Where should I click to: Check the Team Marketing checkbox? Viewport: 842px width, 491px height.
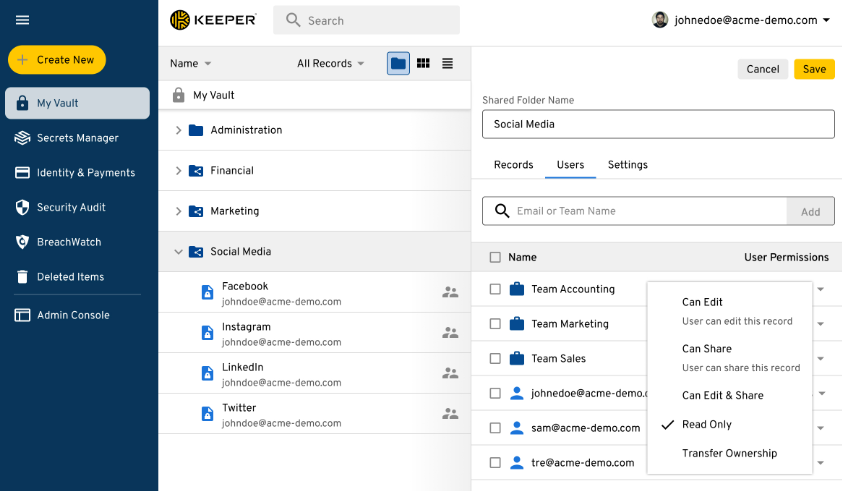coord(495,324)
